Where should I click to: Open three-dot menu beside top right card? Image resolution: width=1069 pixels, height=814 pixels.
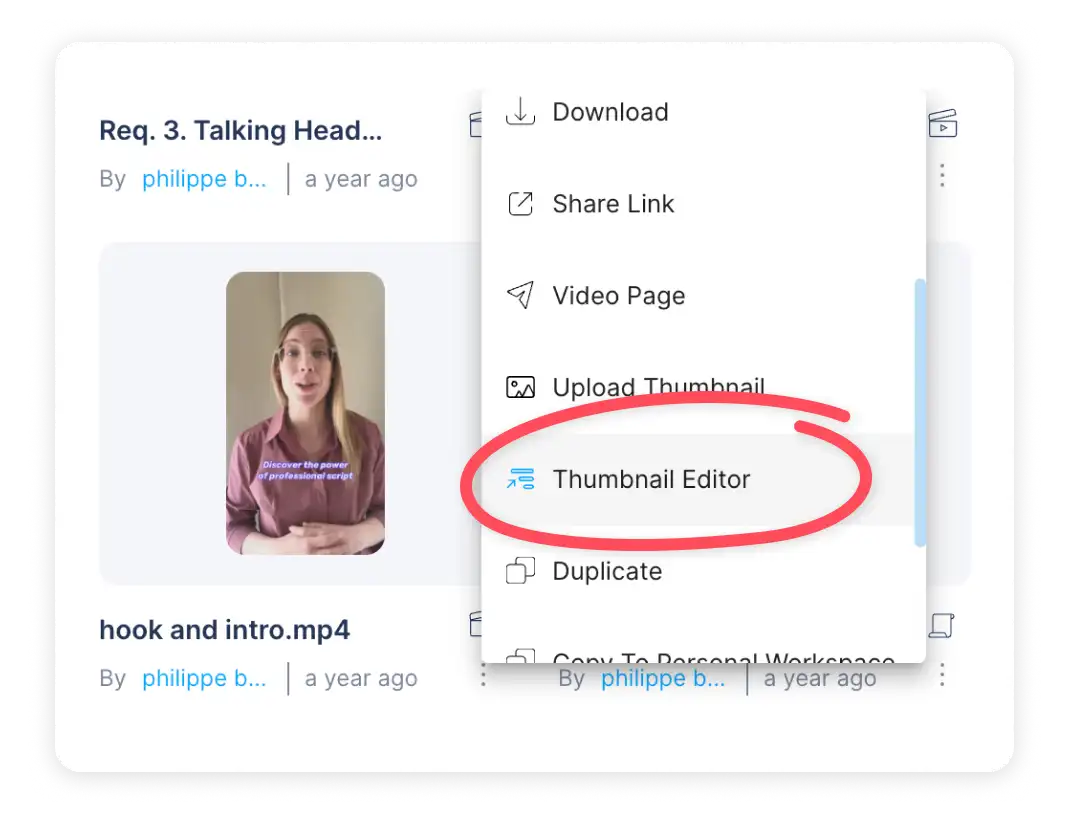click(942, 176)
